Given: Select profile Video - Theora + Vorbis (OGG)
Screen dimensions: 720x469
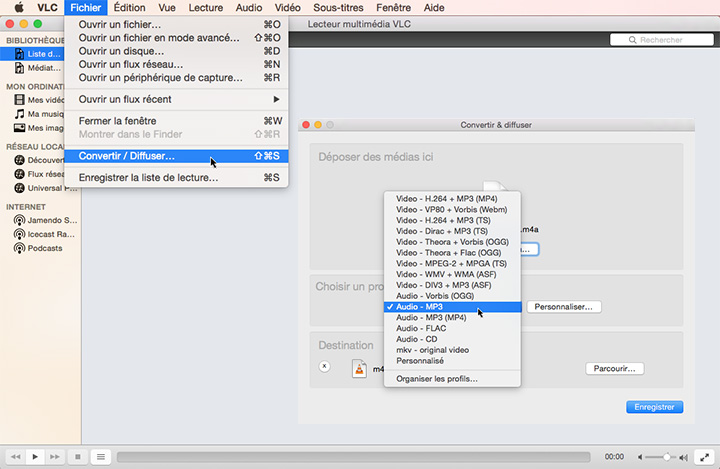Looking at the screenshot, I should click(x=452, y=242).
